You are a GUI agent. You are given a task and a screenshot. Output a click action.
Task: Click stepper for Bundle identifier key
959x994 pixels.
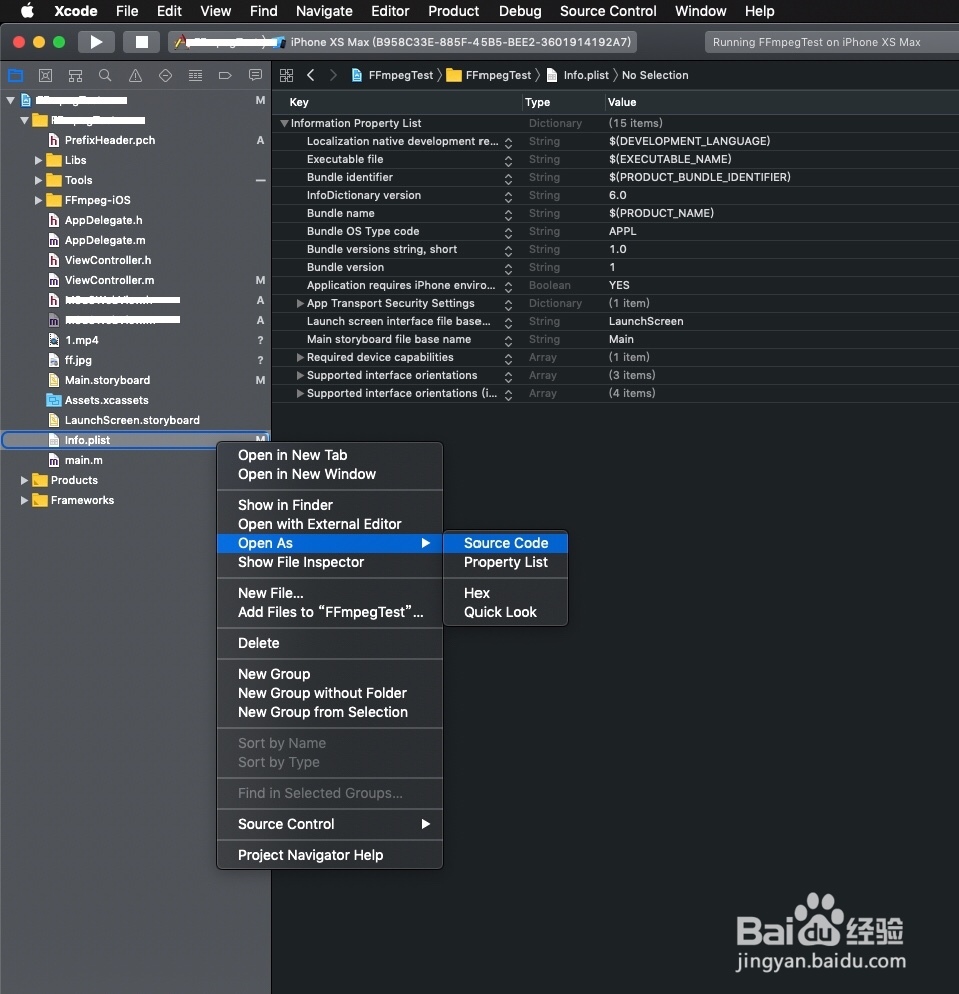tap(508, 178)
